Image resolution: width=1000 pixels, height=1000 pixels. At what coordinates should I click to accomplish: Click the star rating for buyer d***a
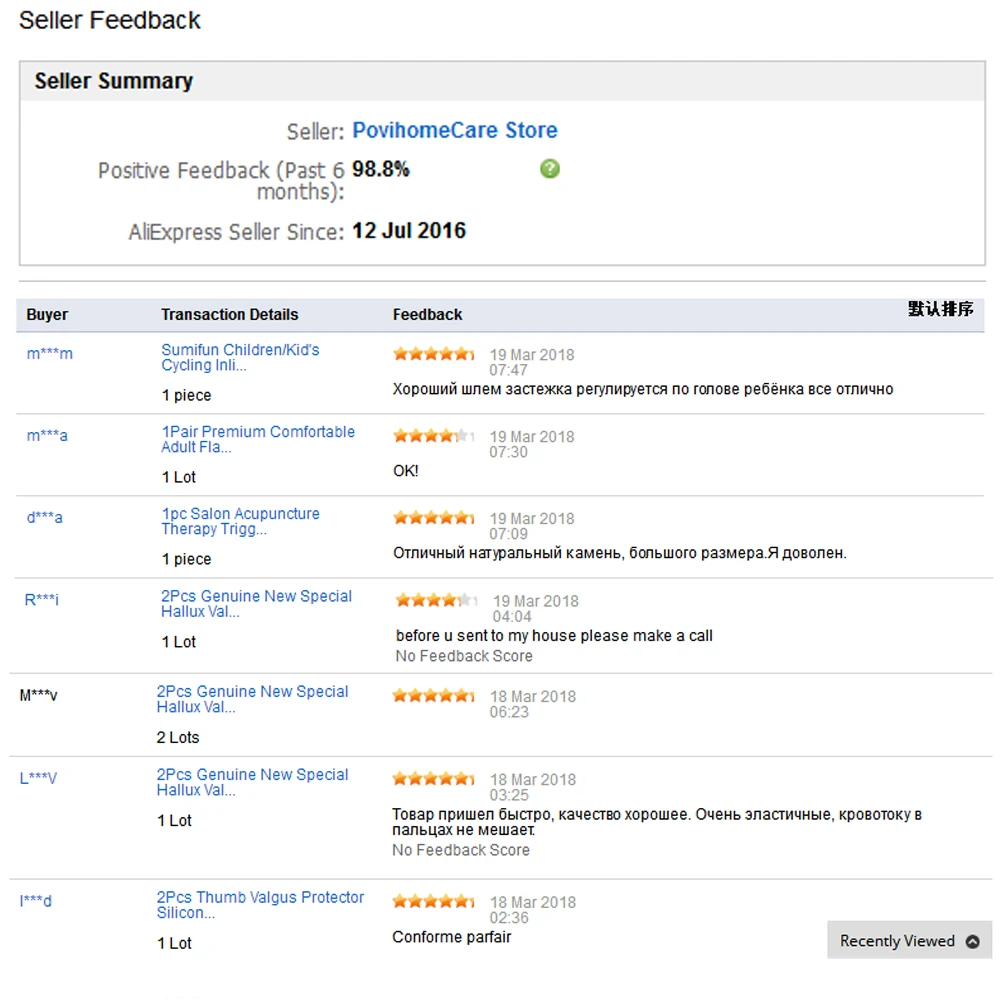(434, 518)
